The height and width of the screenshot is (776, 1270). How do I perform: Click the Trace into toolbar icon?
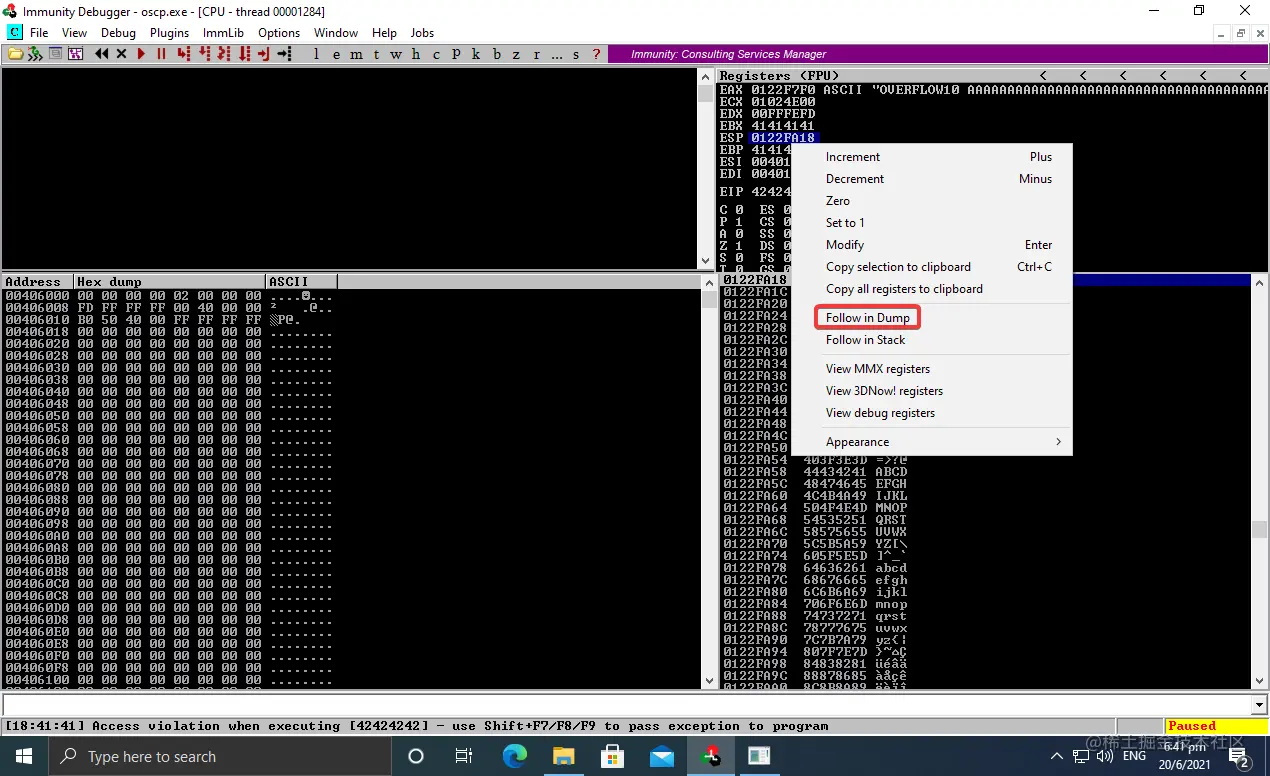click(x=224, y=54)
